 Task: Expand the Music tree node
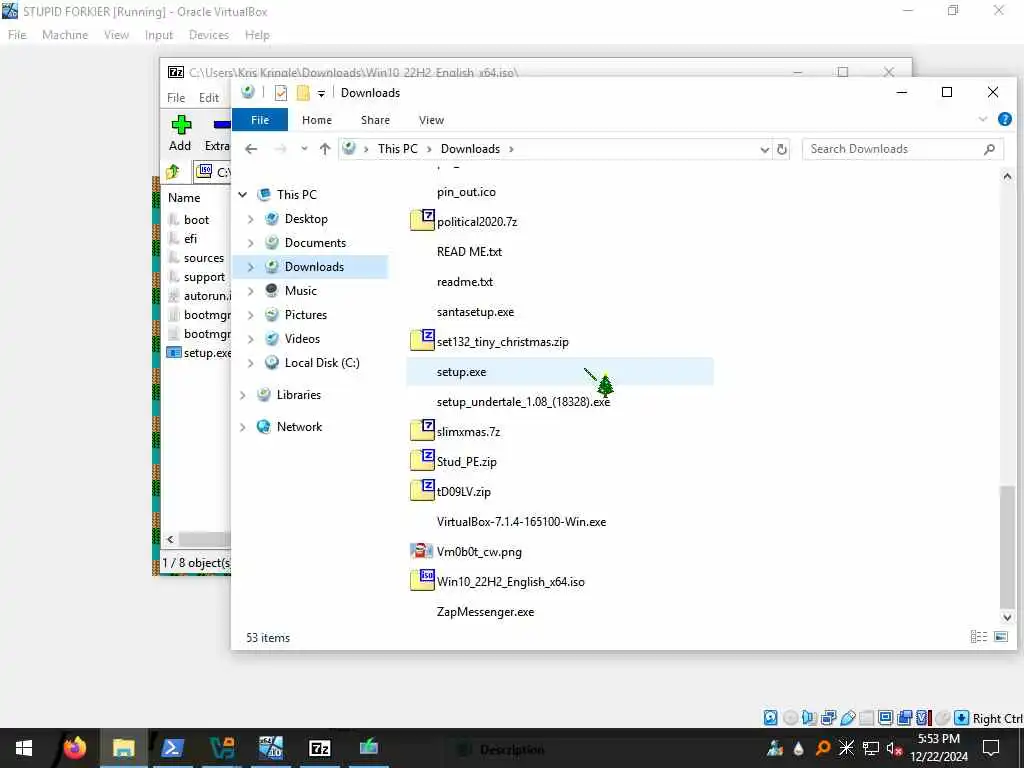250,291
